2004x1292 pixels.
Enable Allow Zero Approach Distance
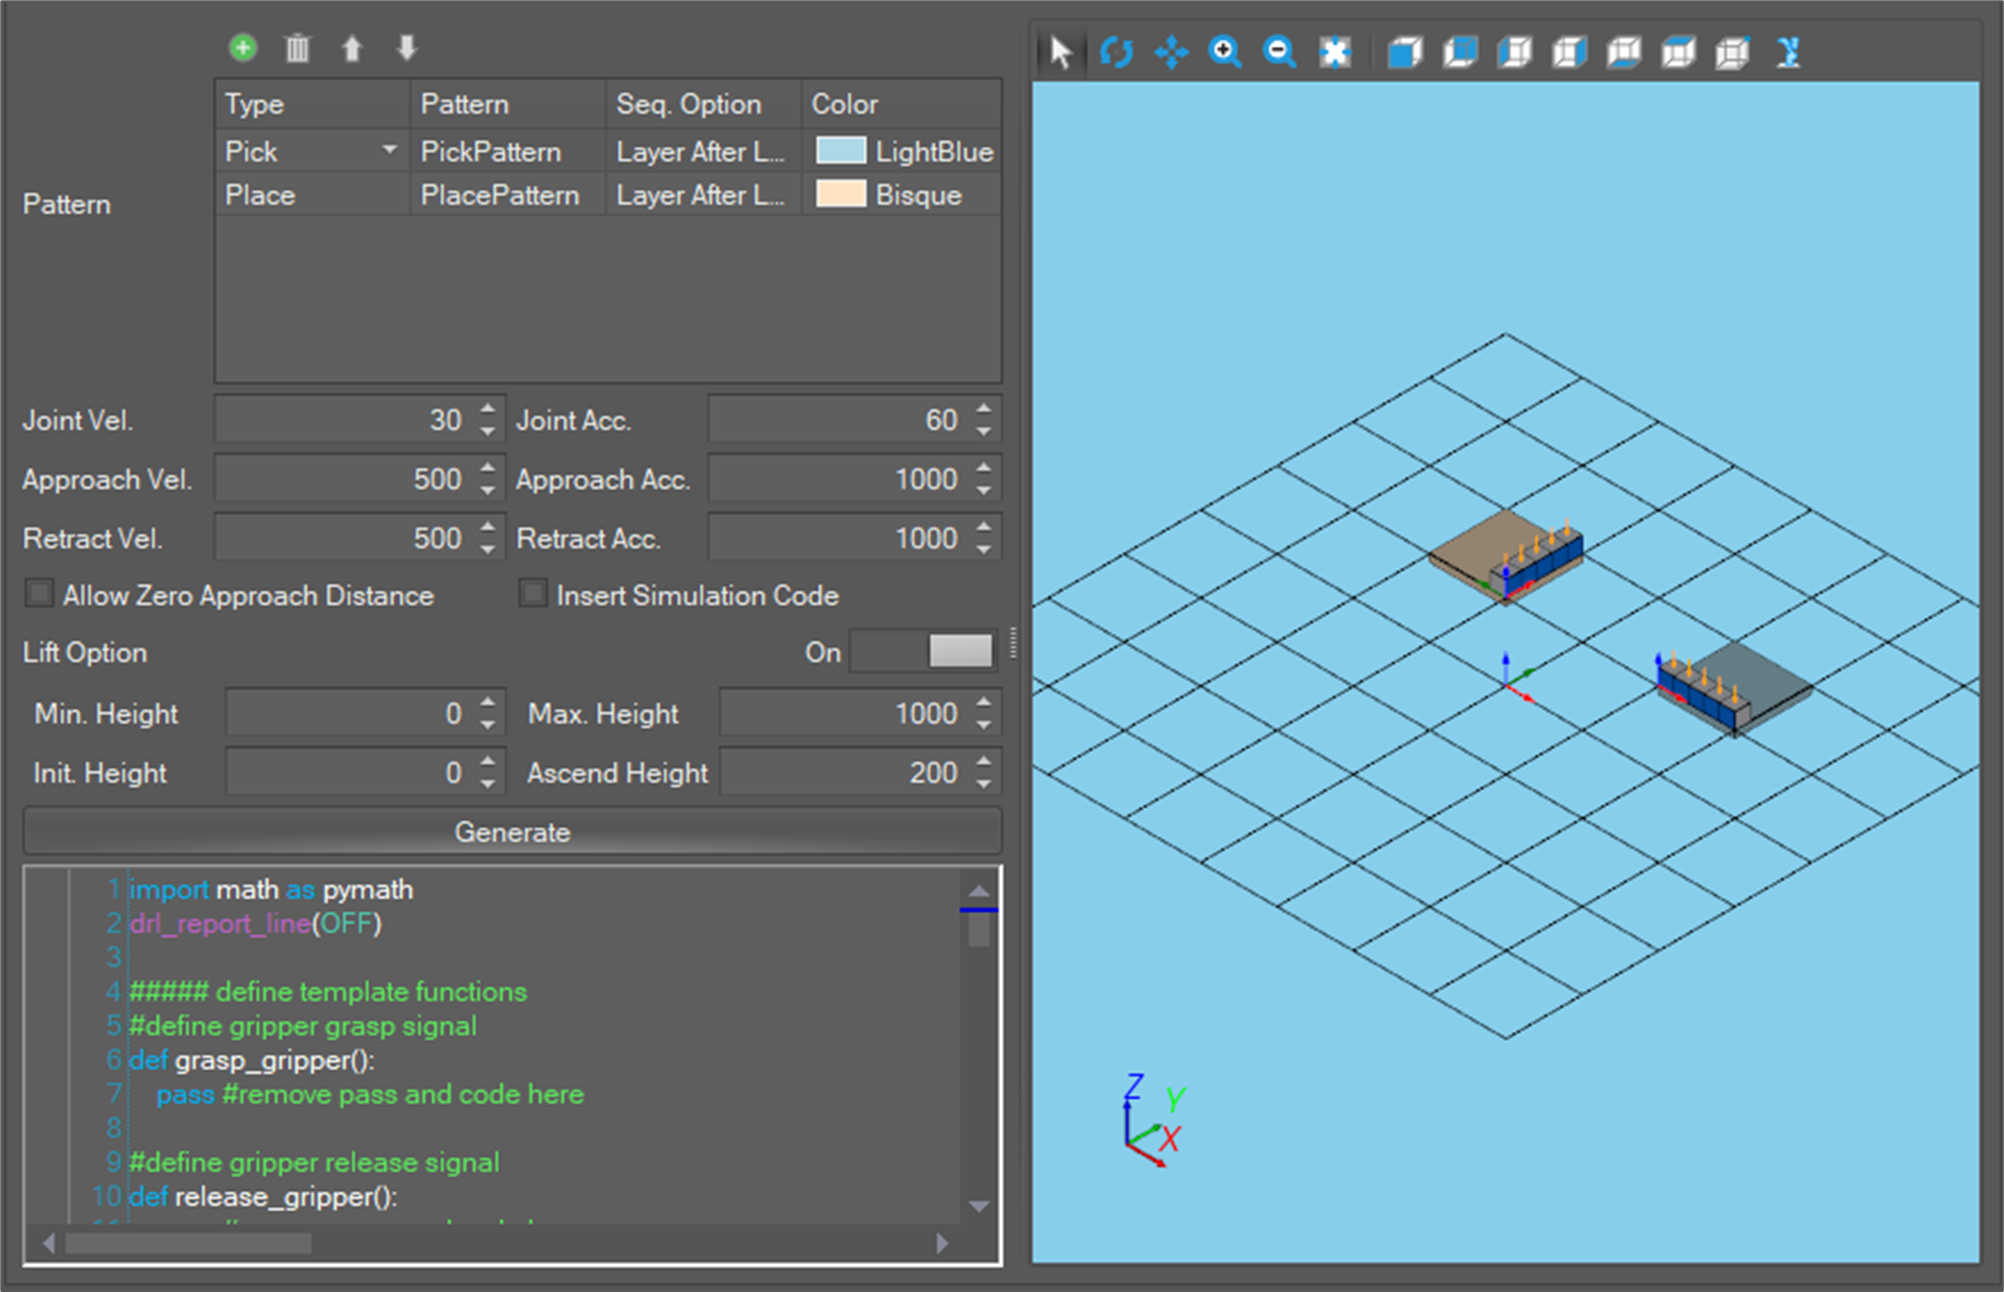click(39, 594)
